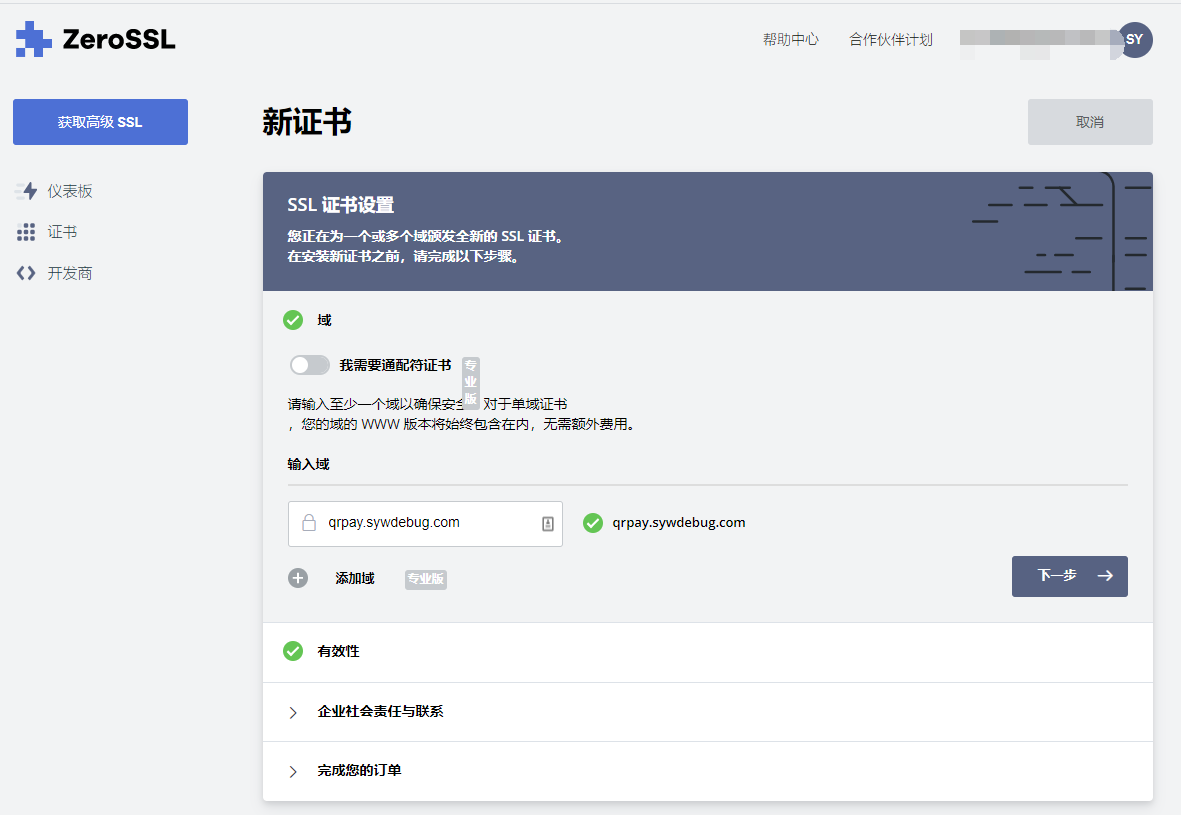Select the 仪表板 lightning icon in sidebar

(27, 191)
